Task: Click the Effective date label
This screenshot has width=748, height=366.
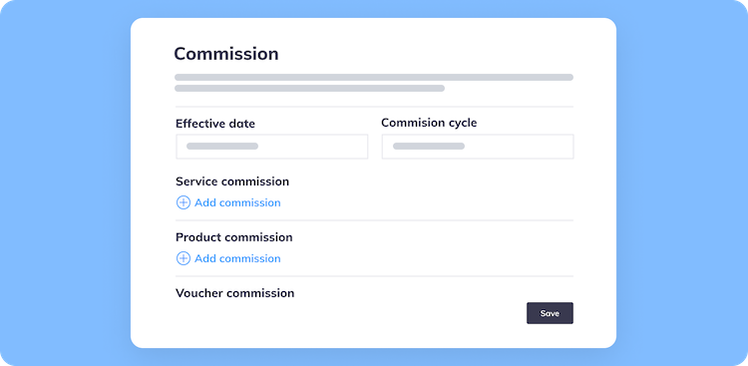Action: point(215,124)
